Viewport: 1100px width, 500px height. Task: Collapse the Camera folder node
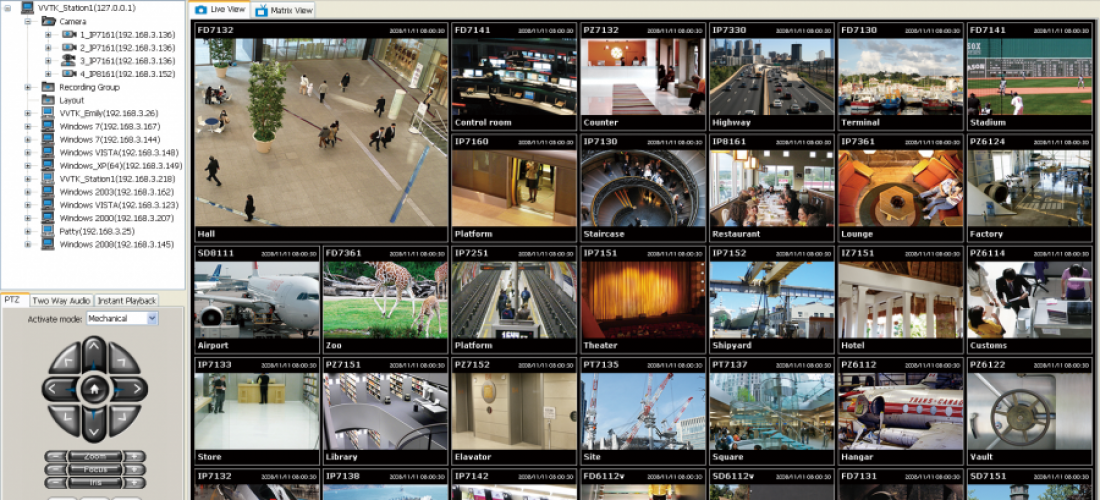pos(28,22)
